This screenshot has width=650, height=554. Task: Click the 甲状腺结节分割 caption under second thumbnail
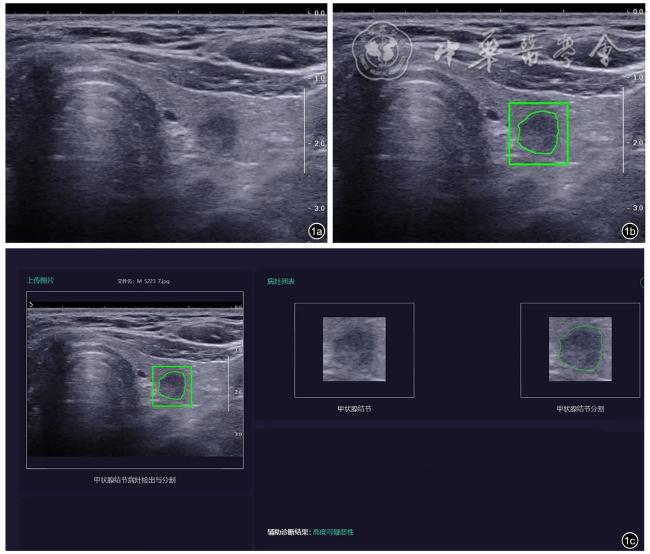(x=580, y=409)
